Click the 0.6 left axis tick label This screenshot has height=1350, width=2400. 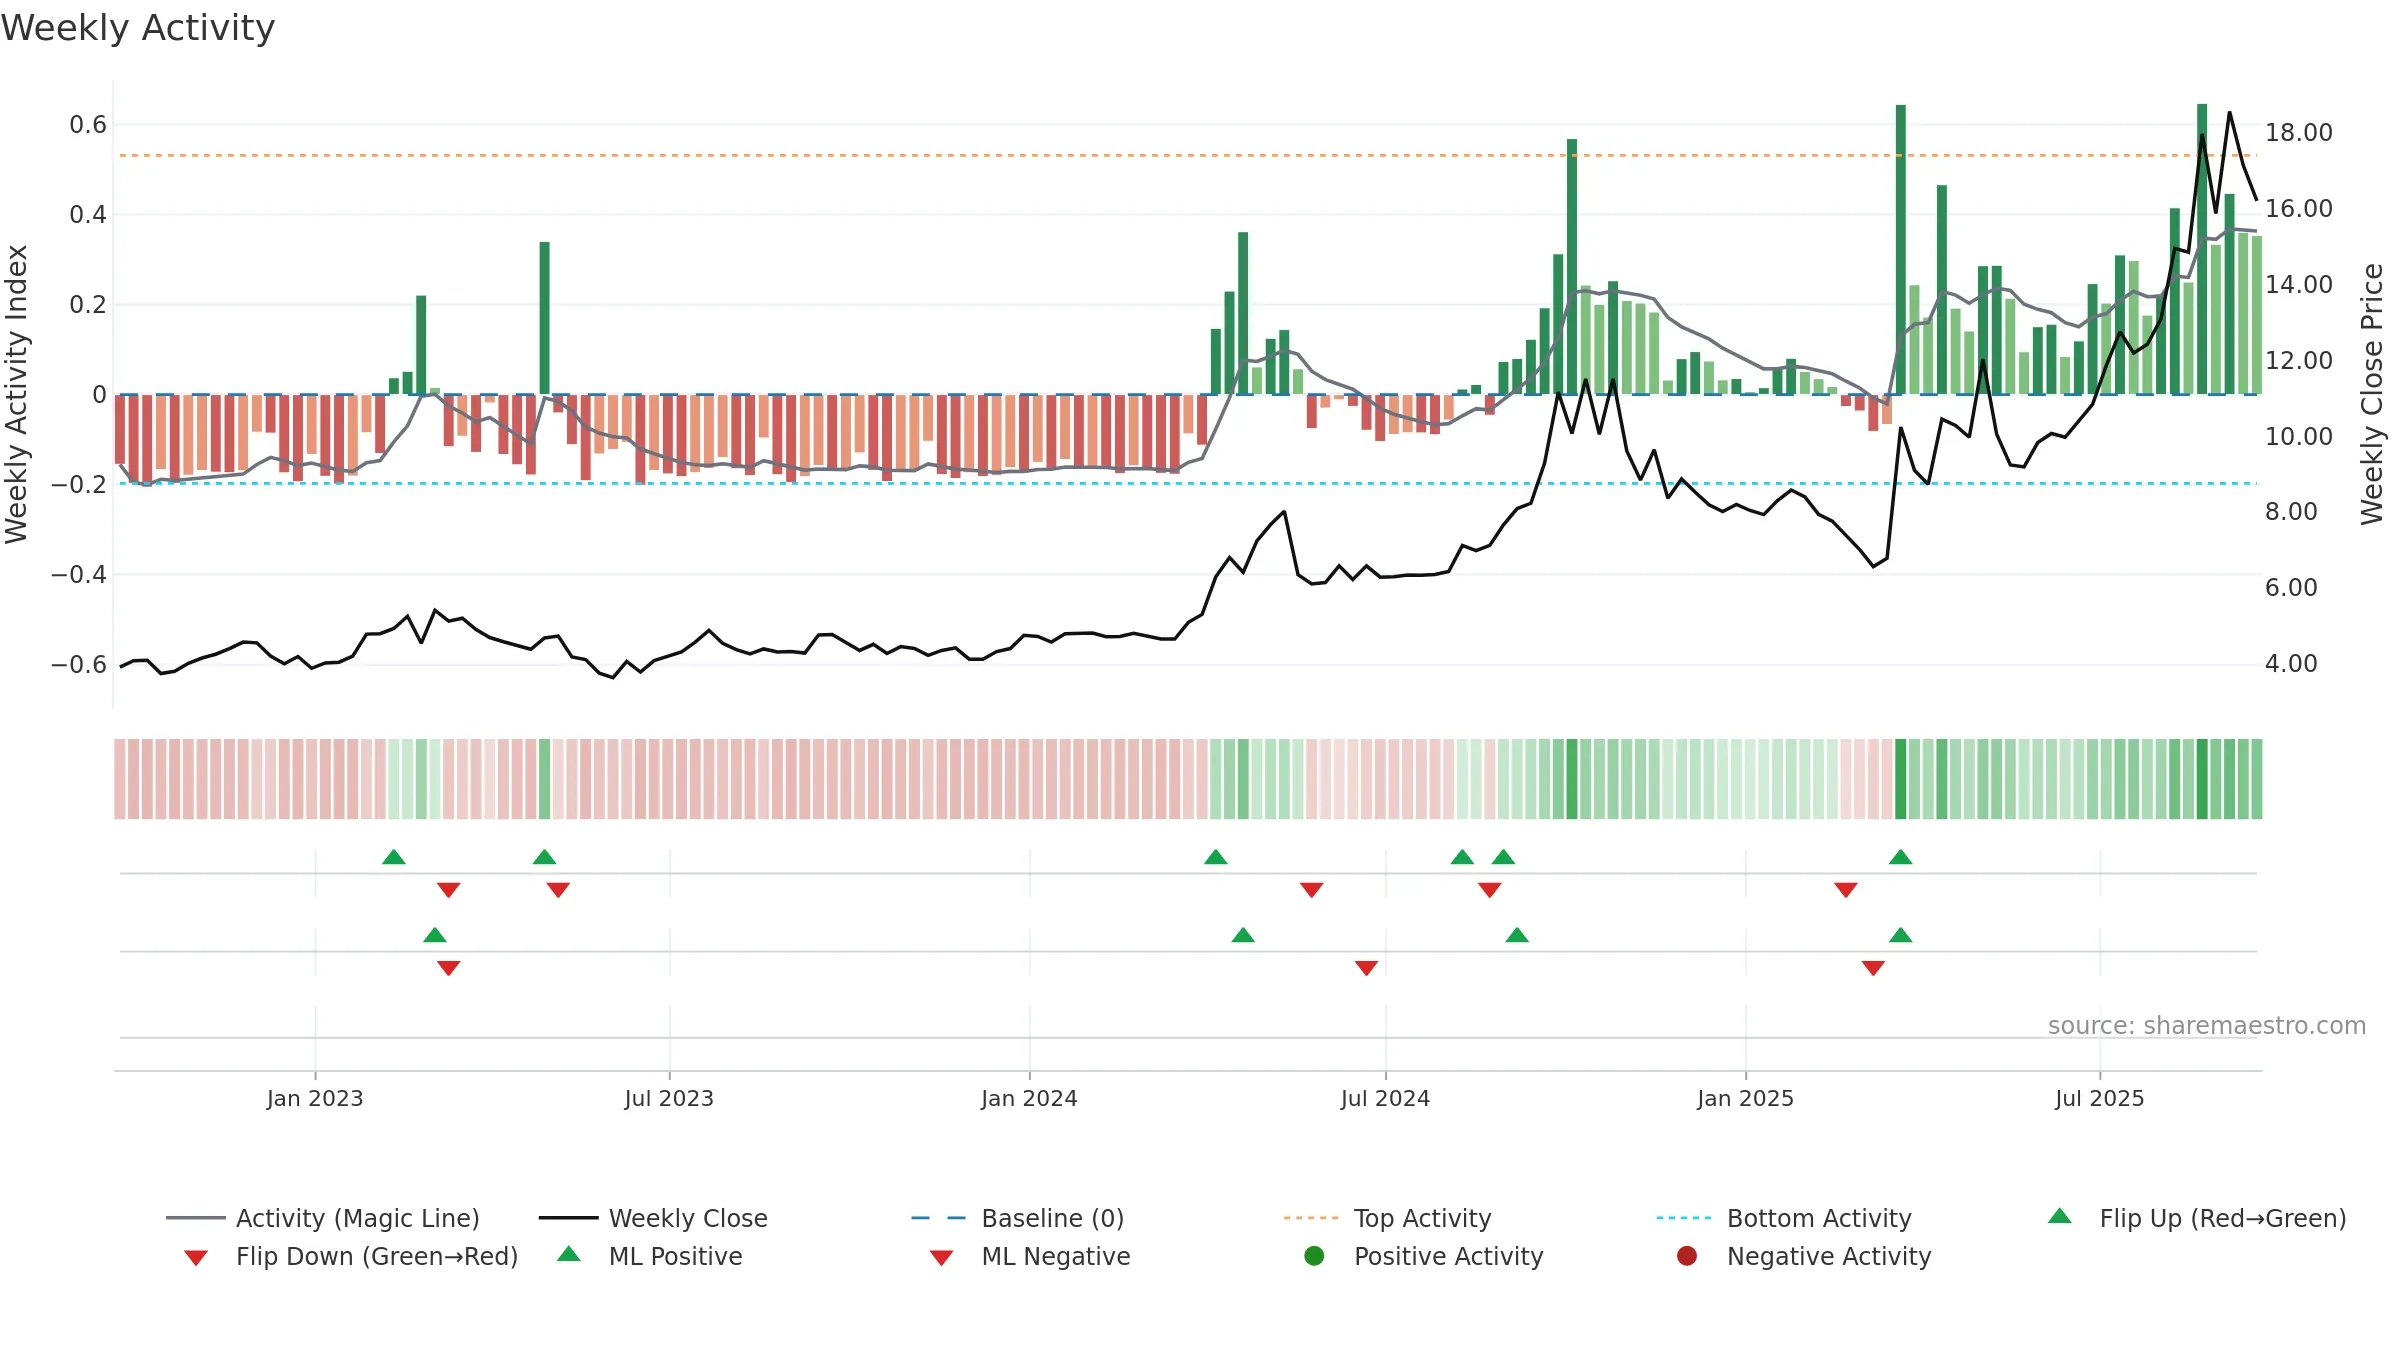[x=88, y=125]
